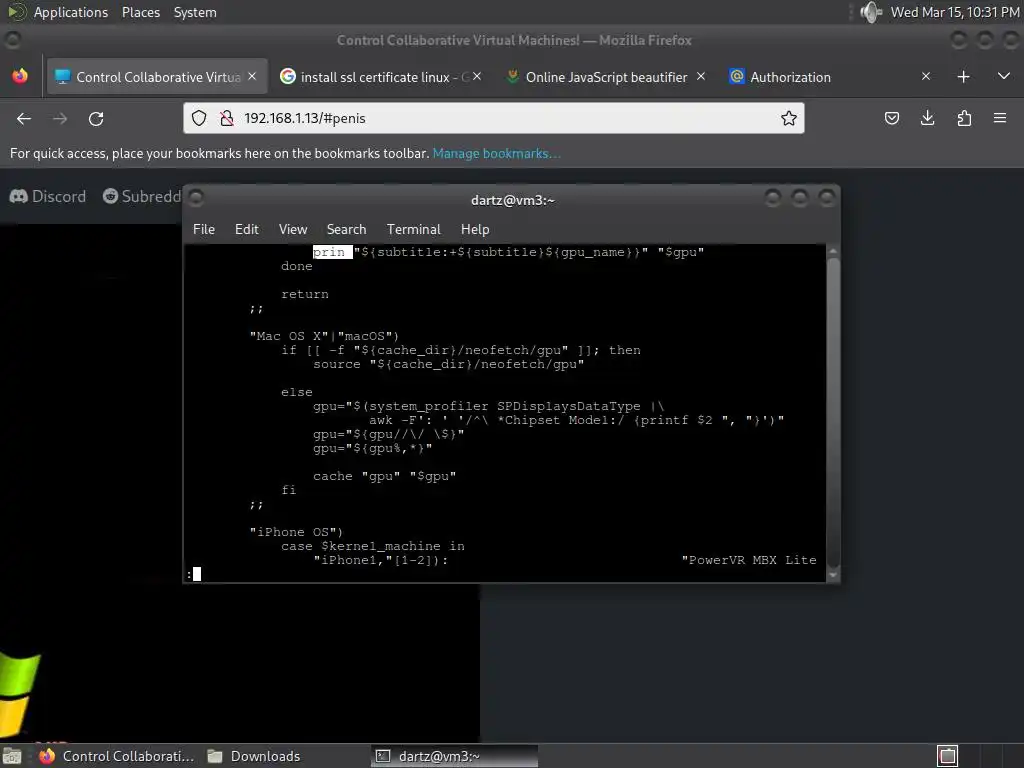Click the URL address bar field
Viewport: 1024px width, 768px height.
(493, 118)
